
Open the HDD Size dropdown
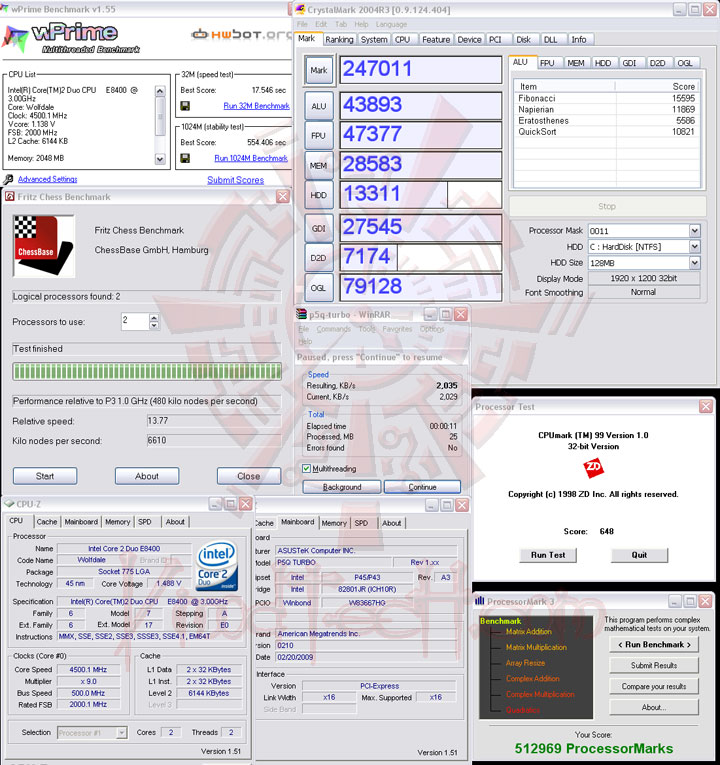pyautogui.click(x=695, y=263)
